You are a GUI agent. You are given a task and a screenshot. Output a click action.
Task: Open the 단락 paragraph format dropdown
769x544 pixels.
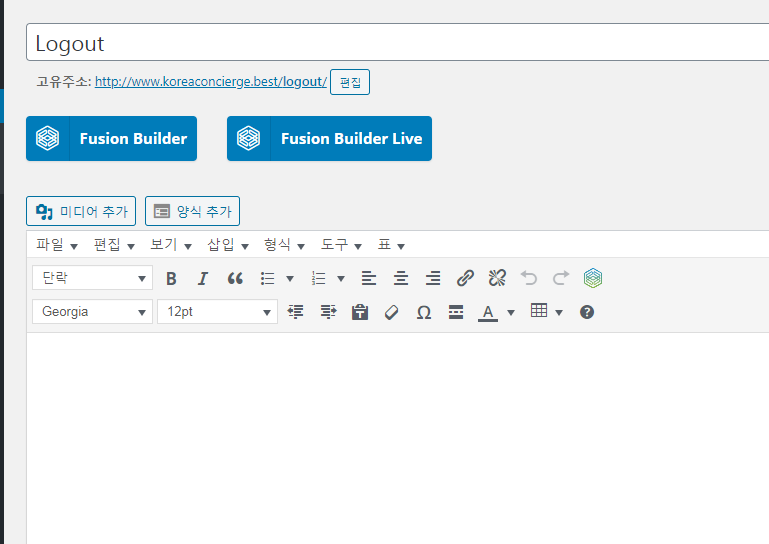[x=93, y=278]
